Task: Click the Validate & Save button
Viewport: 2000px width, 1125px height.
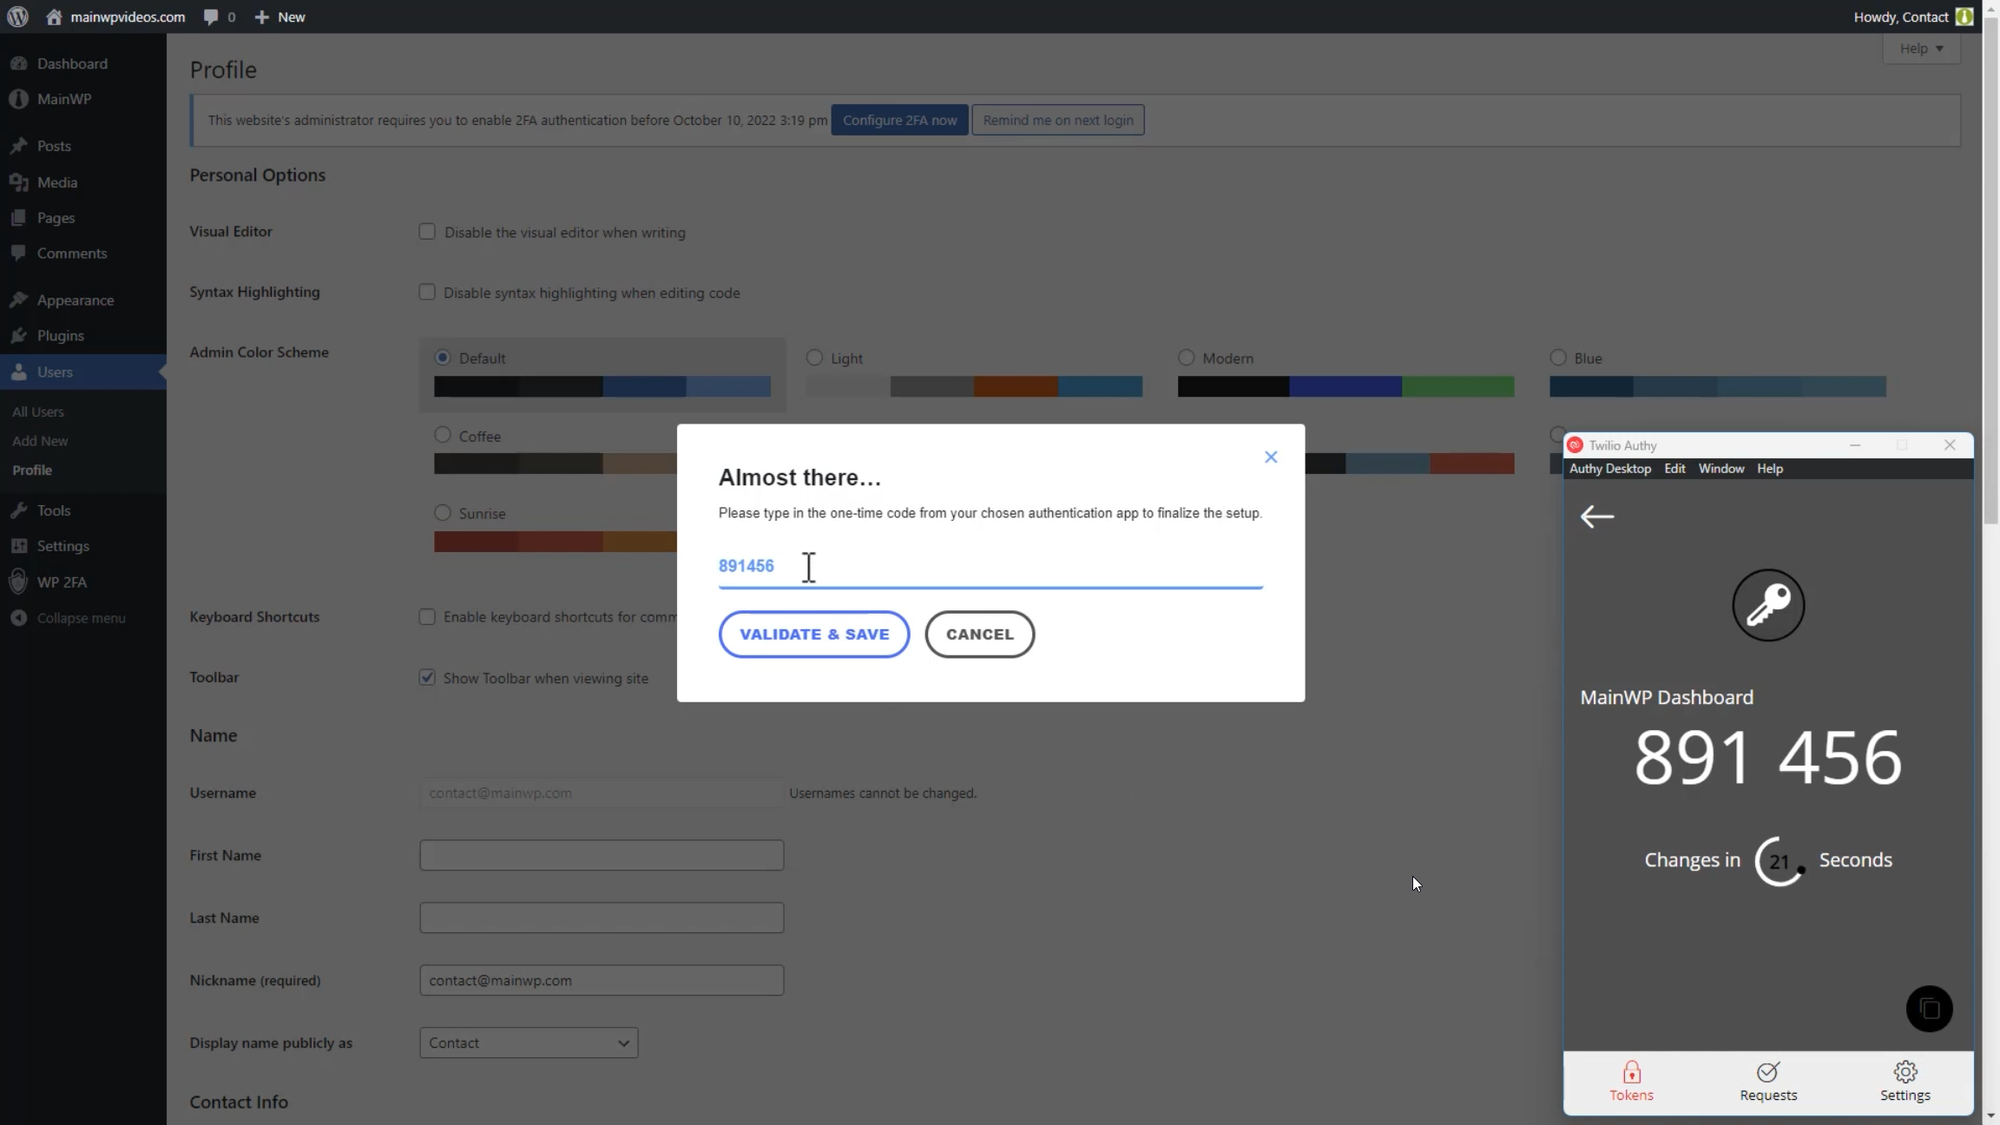Action: point(813,633)
